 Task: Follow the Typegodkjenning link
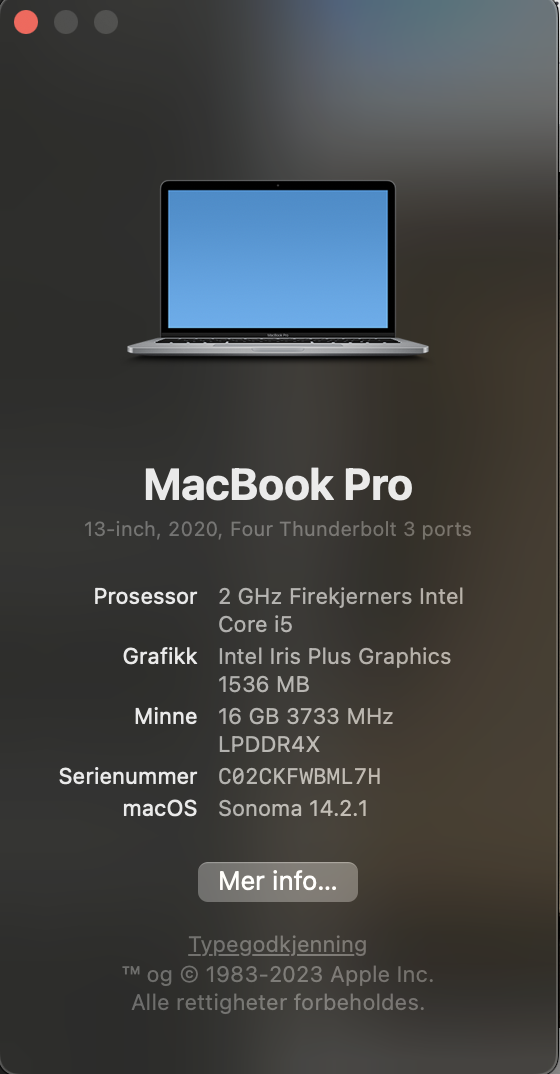[277, 945]
